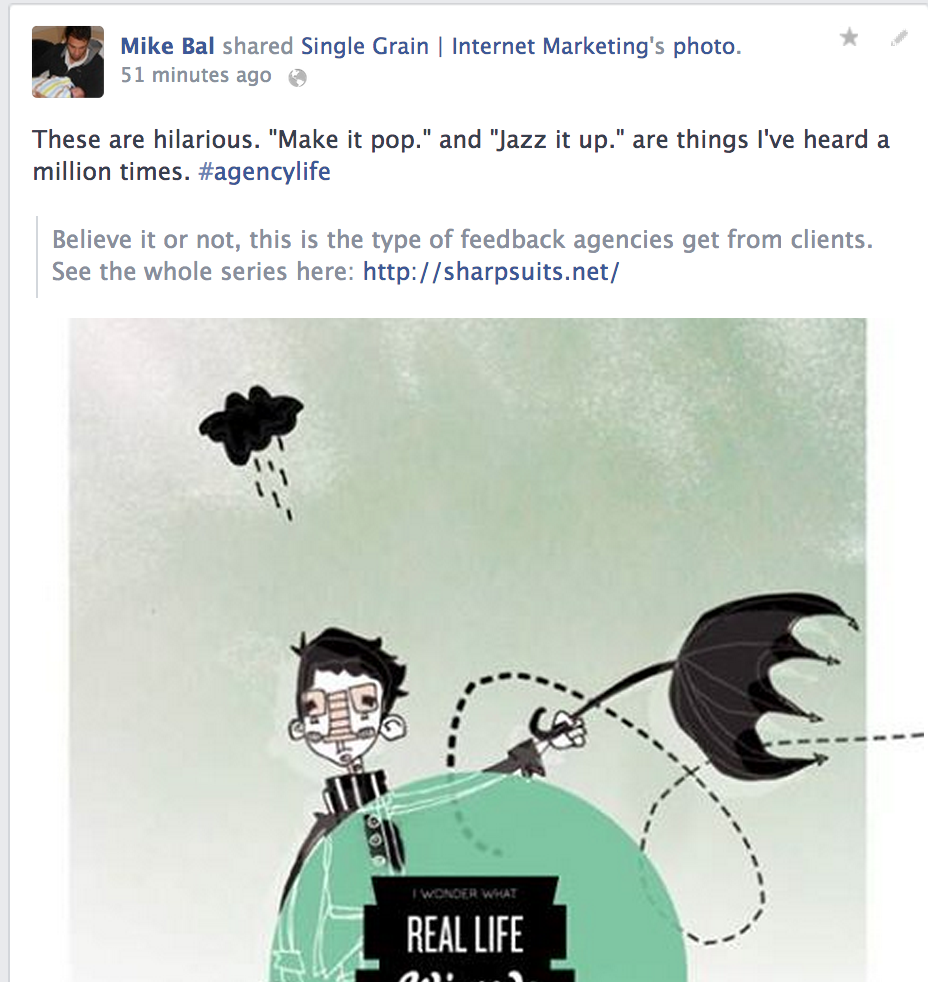The image size is (928, 982).
Task: Open the shared 'photo' link
Action: click(x=704, y=46)
